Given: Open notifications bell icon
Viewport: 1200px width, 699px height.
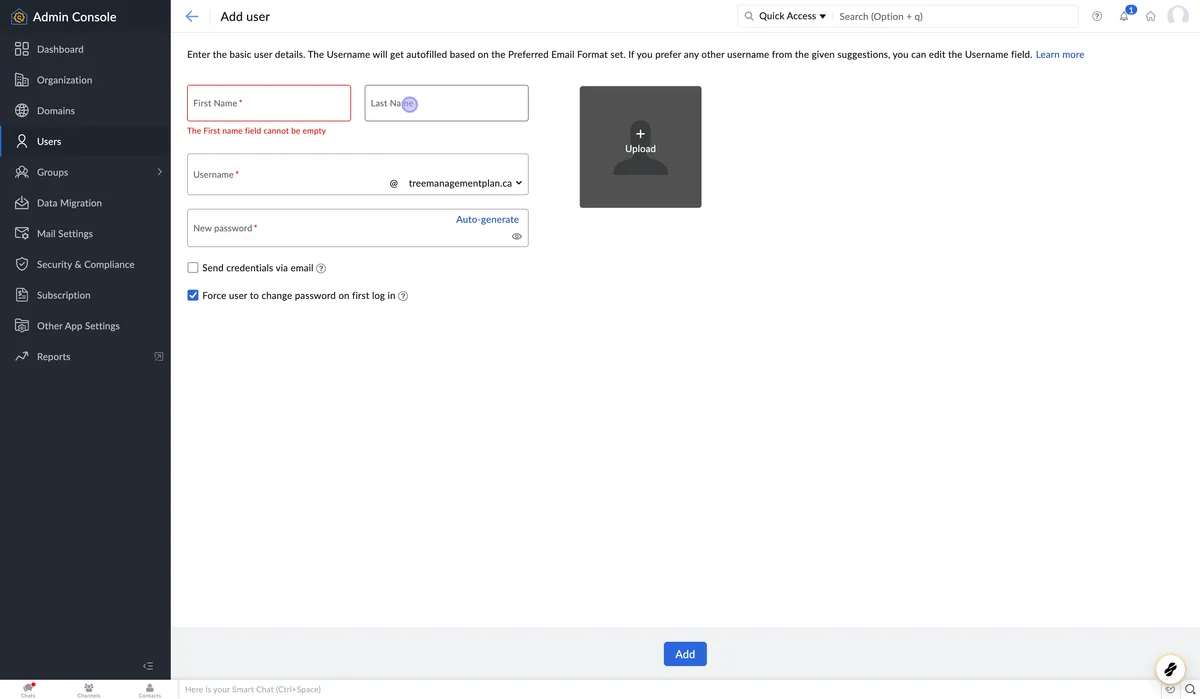Looking at the screenshot, I should [1124, 17].
